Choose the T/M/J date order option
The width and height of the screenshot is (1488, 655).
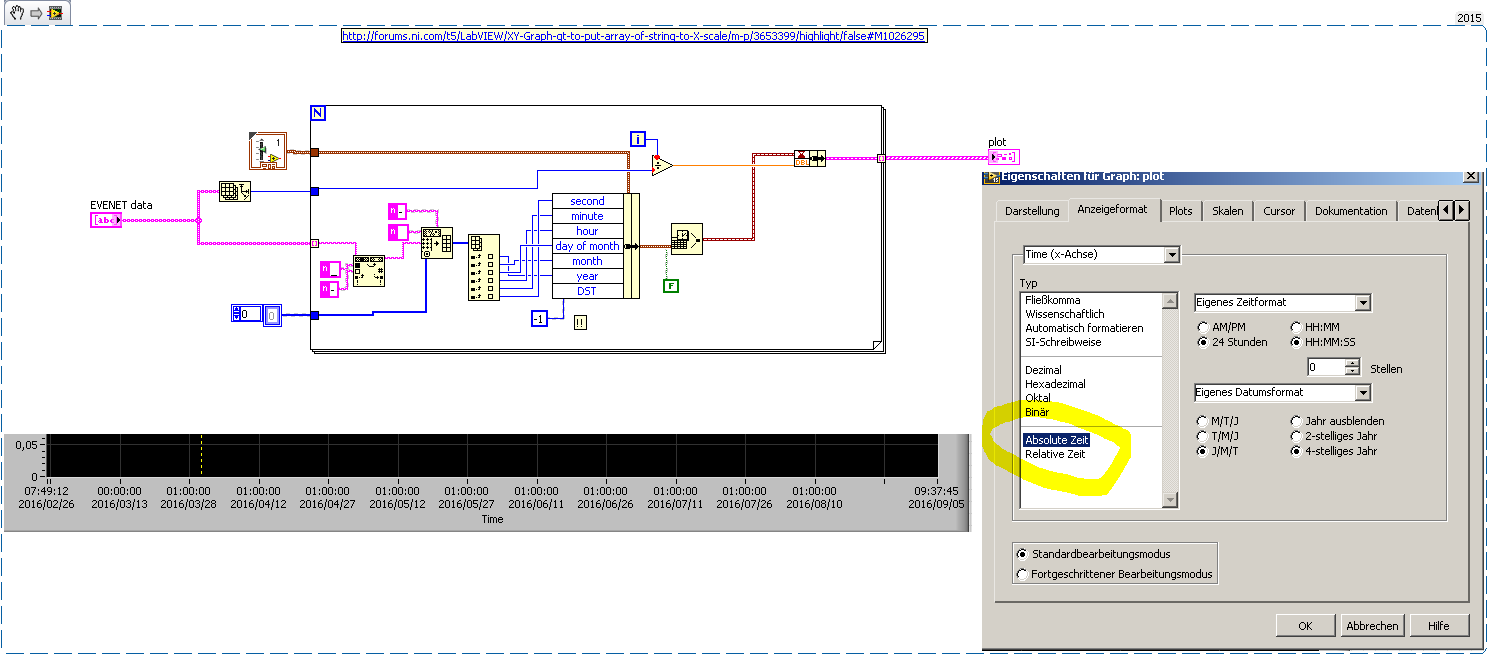(x=1203, y=436)
